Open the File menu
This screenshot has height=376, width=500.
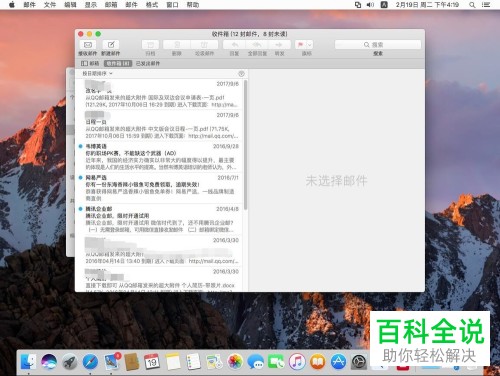(50, 5)
